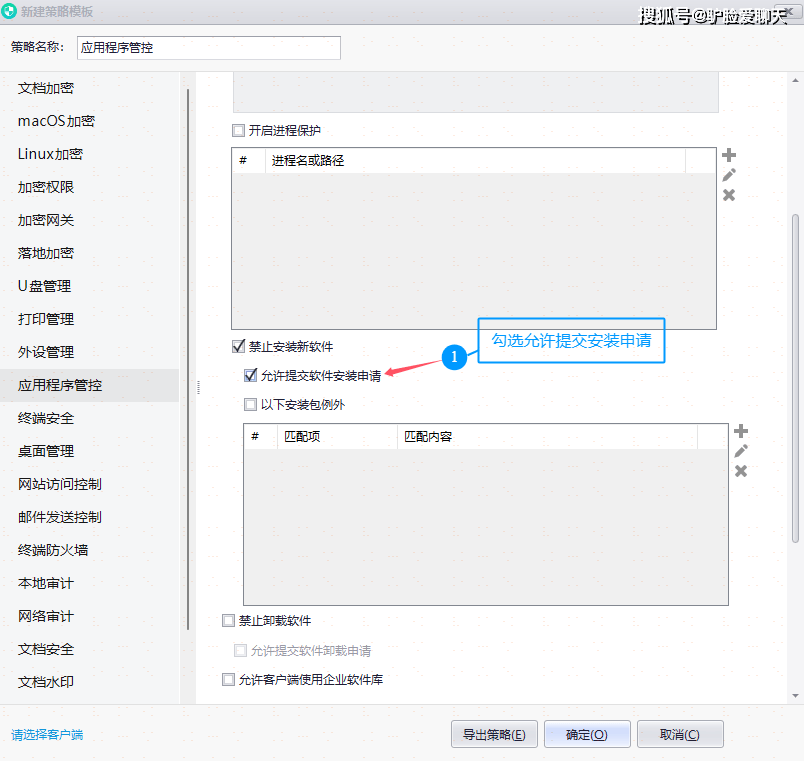
Task: Open 网站访问控制 section
Action: tap(90, 484)
